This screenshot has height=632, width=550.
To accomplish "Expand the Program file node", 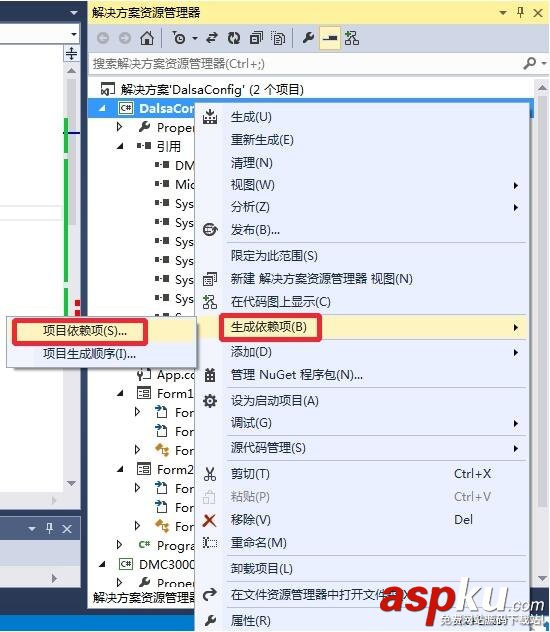I will 119,545.
